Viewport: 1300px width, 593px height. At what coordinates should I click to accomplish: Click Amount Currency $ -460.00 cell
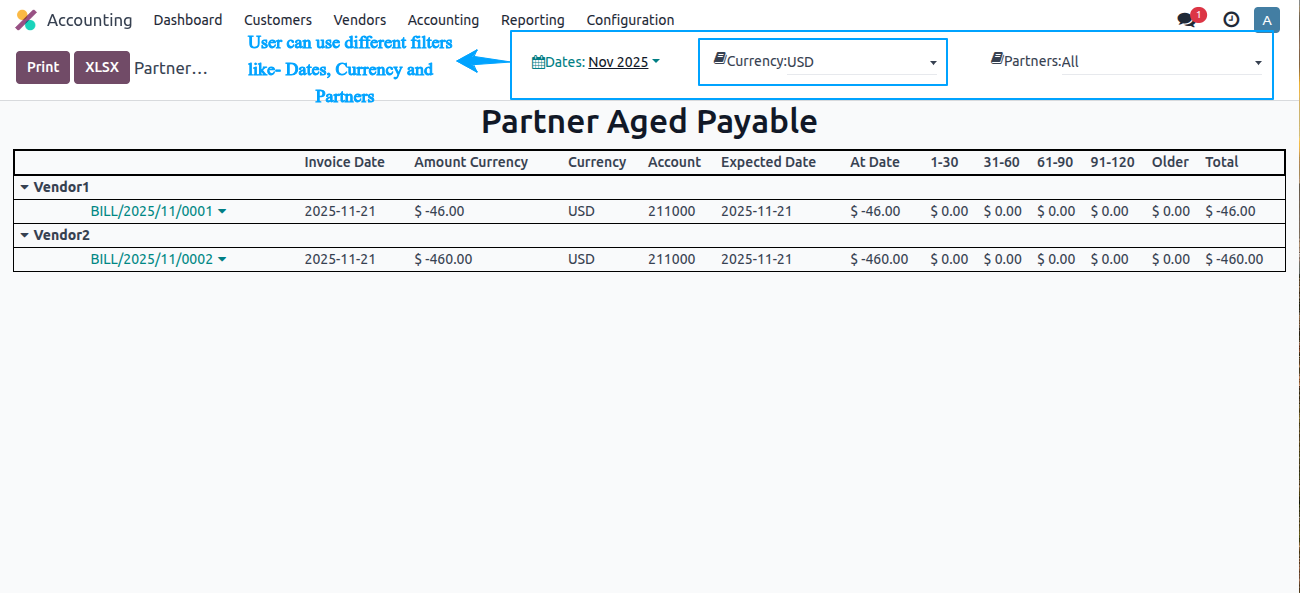[x=443, y=259]
